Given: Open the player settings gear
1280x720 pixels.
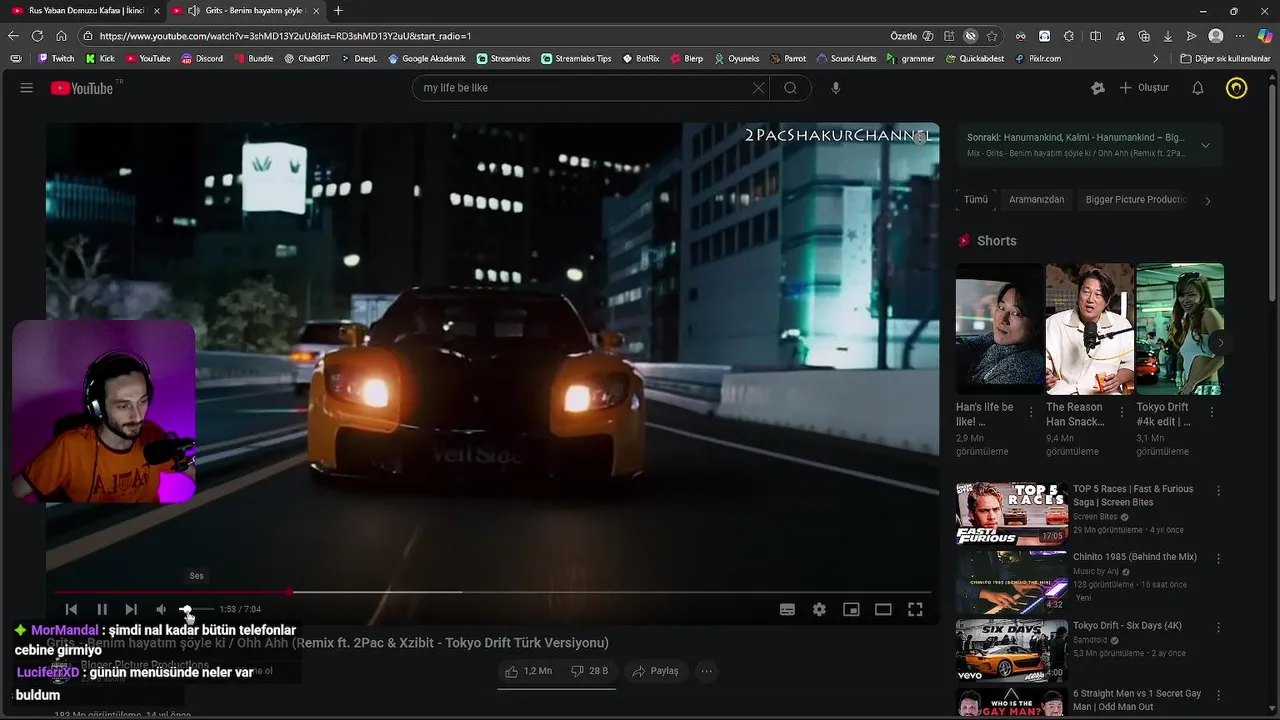Looking at the screenshot, I should pos(819,609).
